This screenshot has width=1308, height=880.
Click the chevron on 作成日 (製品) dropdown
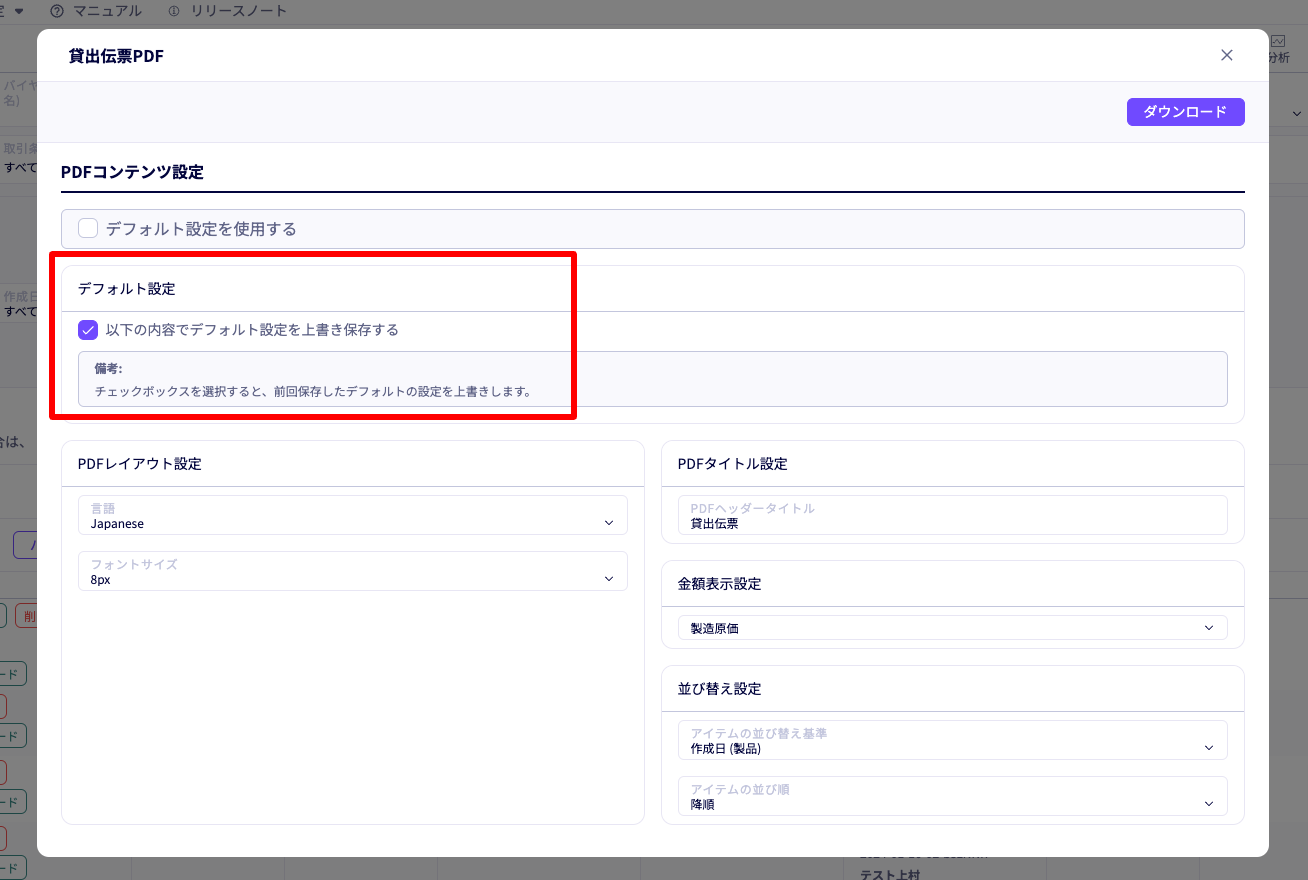pos(1209,748)
